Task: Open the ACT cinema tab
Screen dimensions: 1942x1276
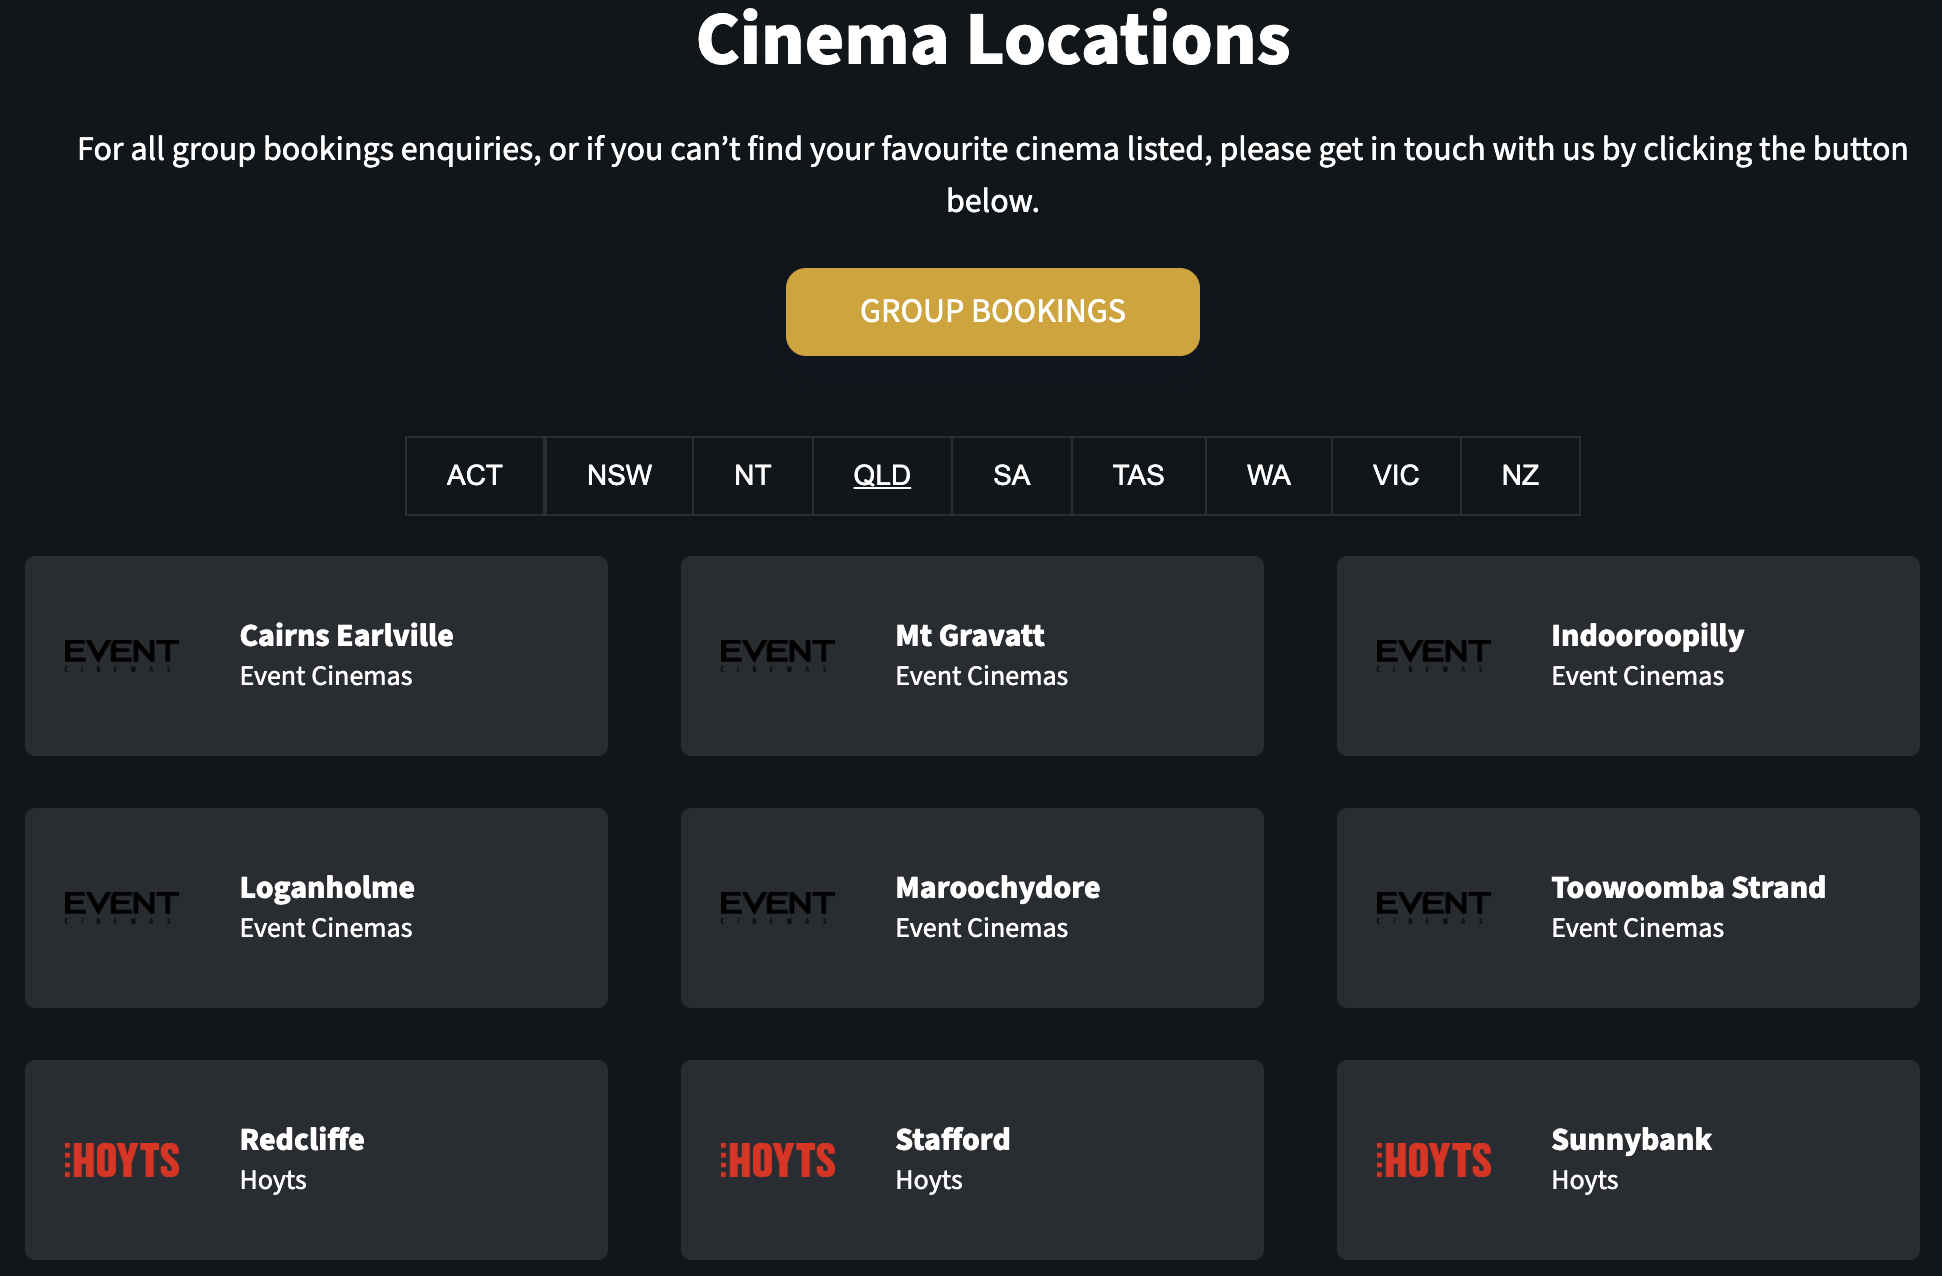Action: [474, 475]
